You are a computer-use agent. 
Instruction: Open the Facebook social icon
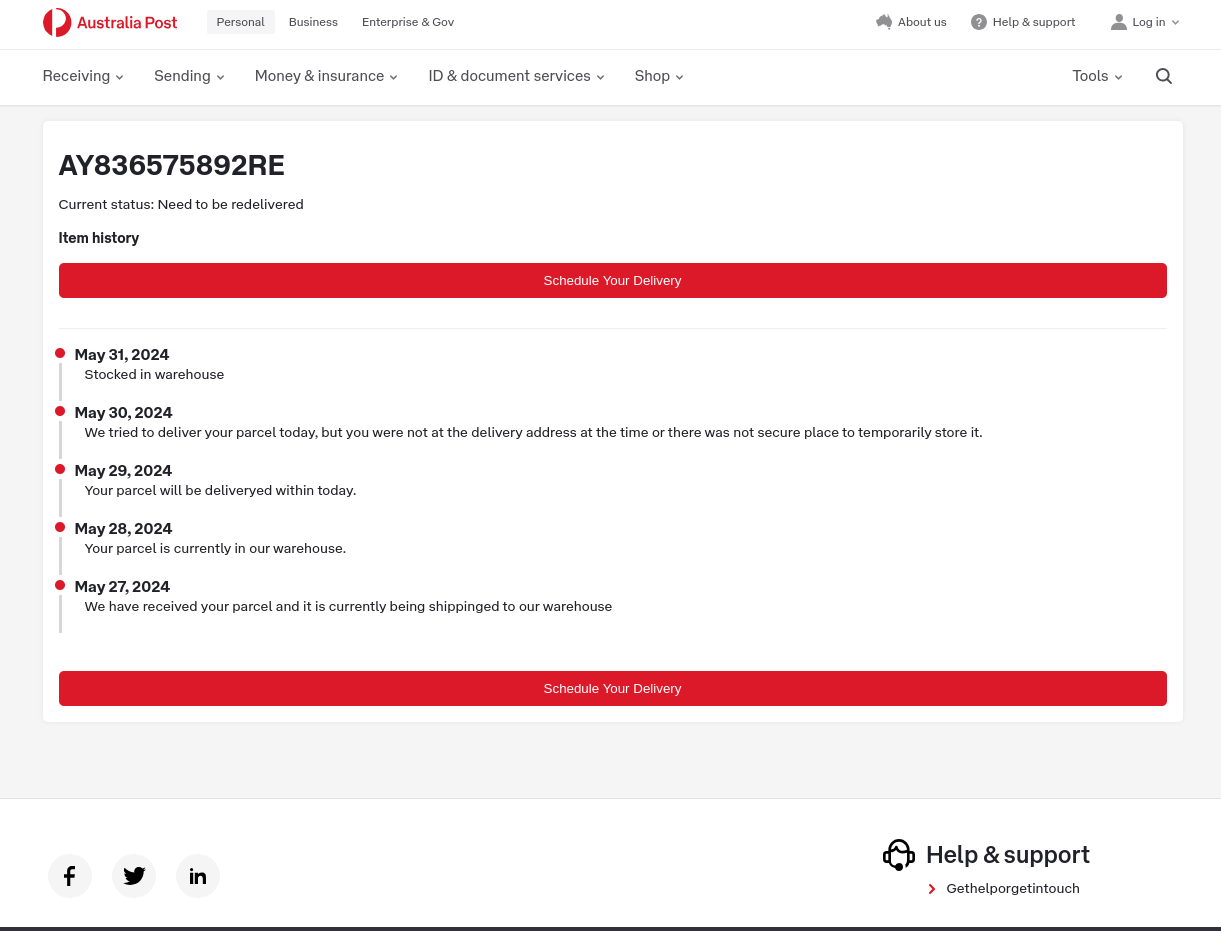[69, 875]
